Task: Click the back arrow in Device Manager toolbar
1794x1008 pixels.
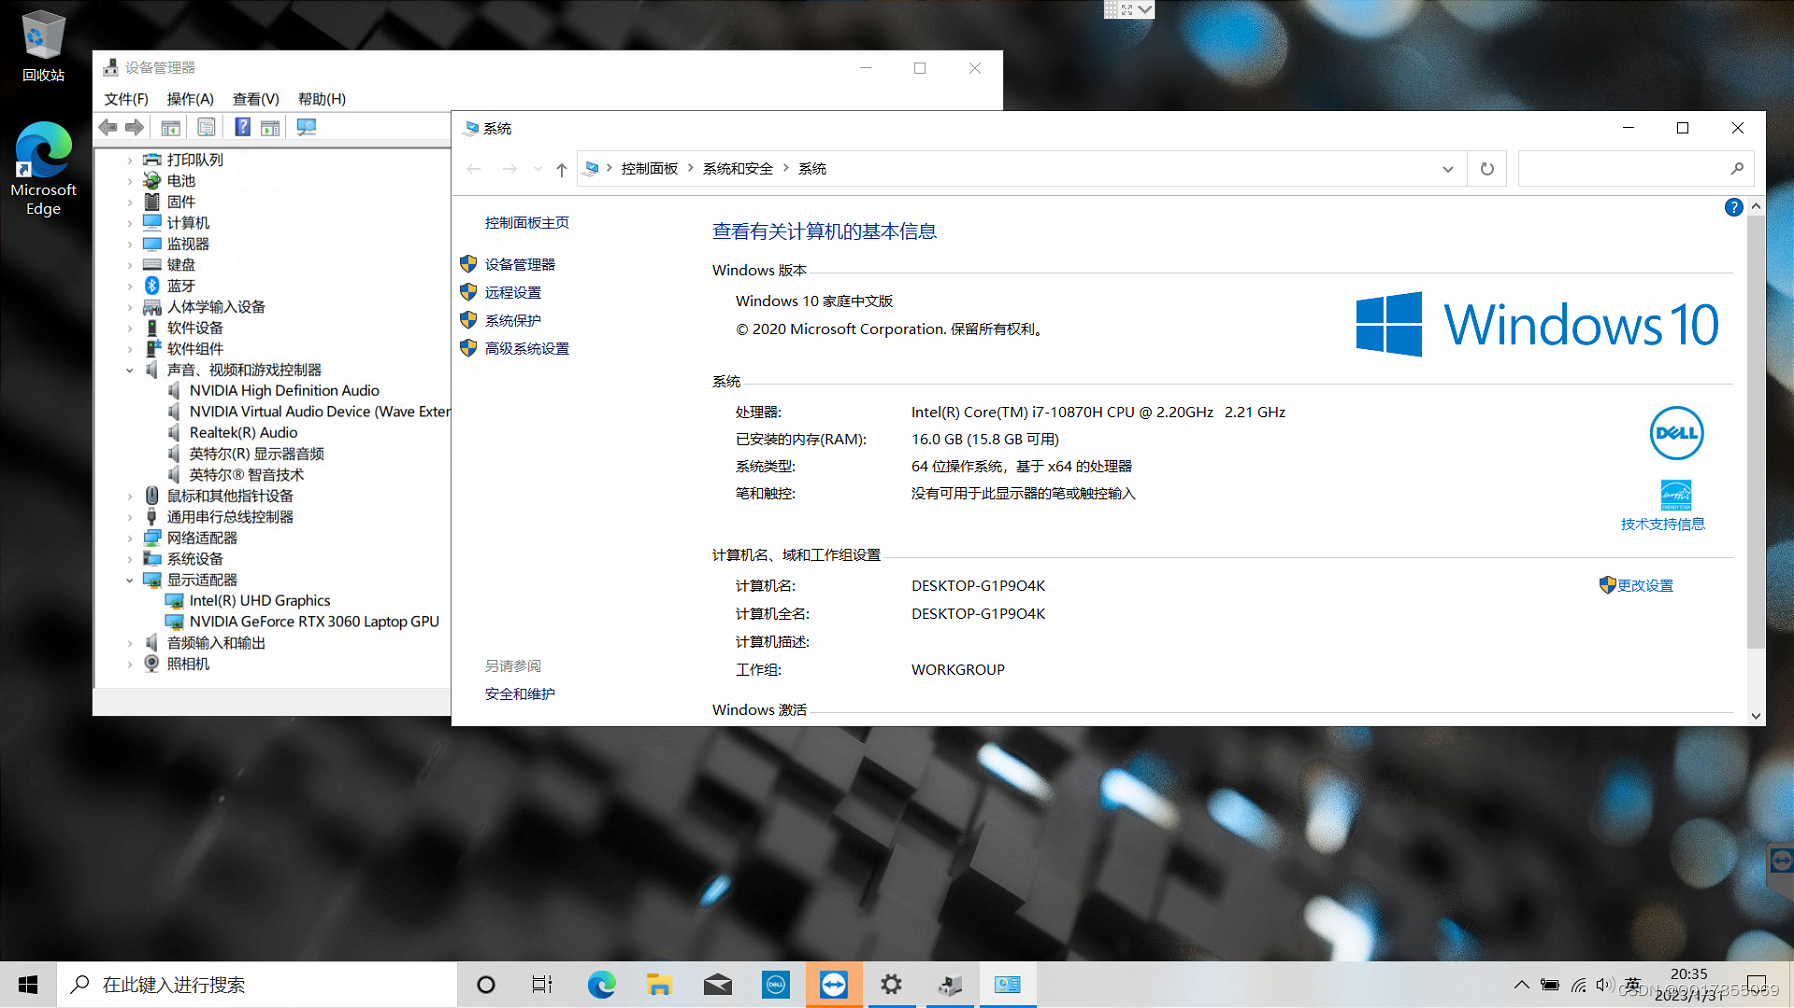Action: [108, 127]
